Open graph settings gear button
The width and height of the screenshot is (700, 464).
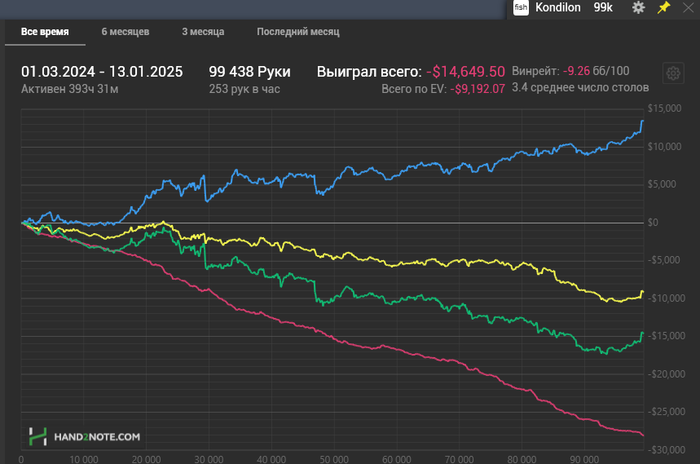coord(673,73)
